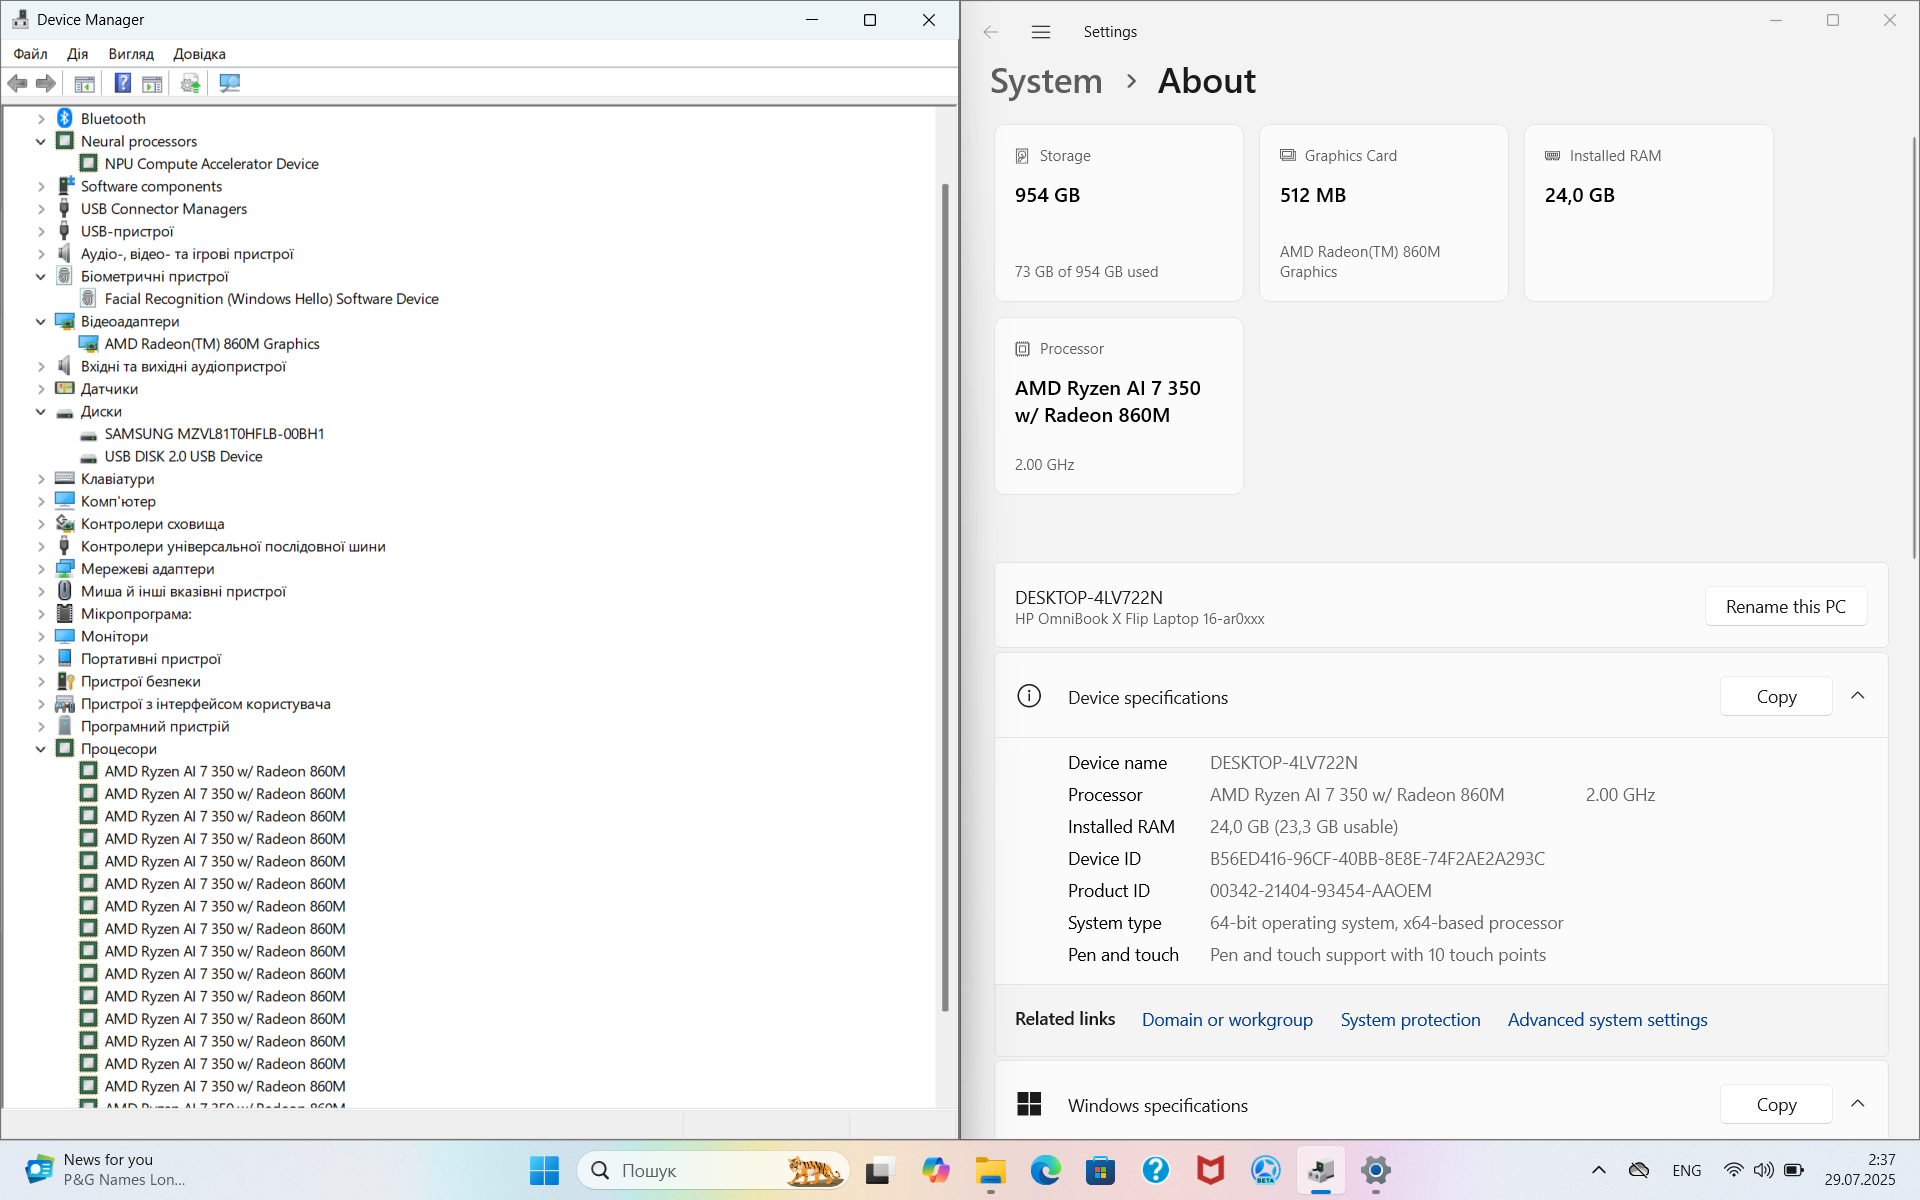
Task: Open the Storage card showing 954 GB
Action: (x=1119, y=213)
